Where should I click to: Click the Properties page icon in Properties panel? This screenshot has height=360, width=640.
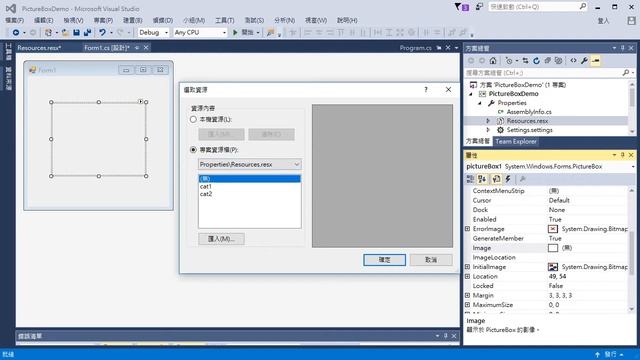(496, 179)
